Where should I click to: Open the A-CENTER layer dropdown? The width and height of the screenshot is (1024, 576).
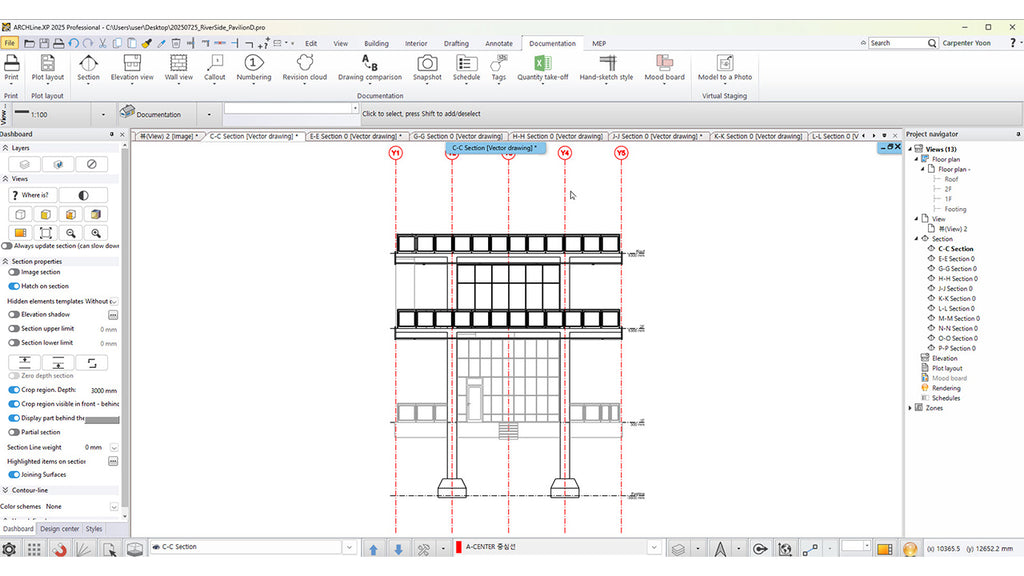654,547
